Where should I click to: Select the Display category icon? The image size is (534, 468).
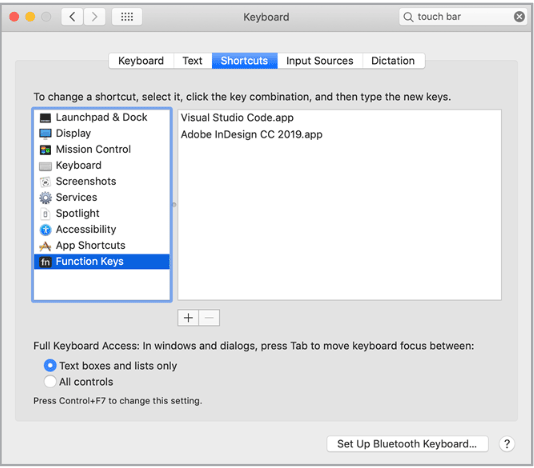tap(45, 134)
